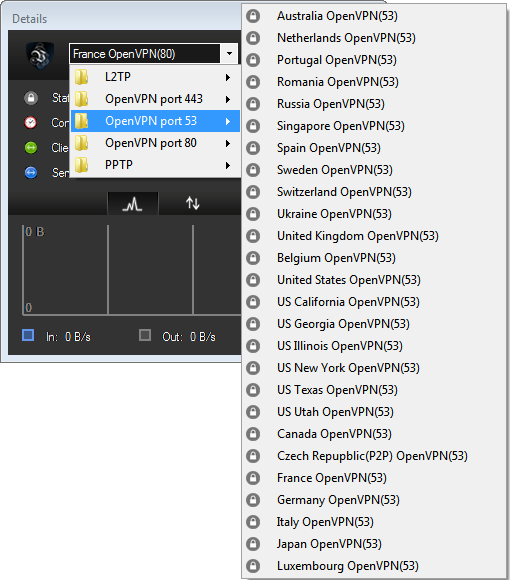Click the green client arrows icon

(x=31, y=148)
